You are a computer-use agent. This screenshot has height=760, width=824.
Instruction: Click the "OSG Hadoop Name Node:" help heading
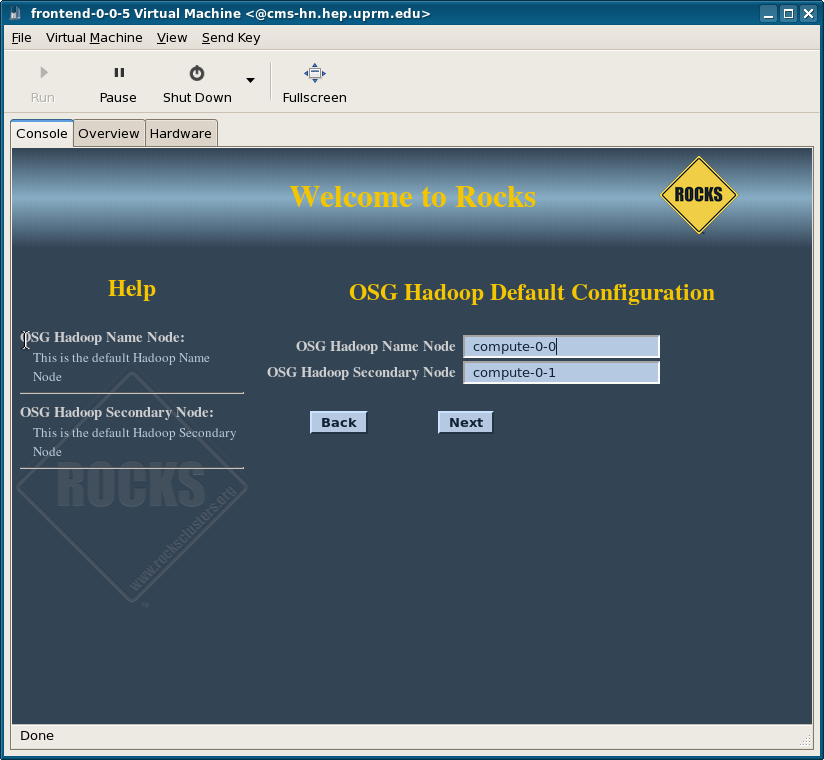point(102,337)
